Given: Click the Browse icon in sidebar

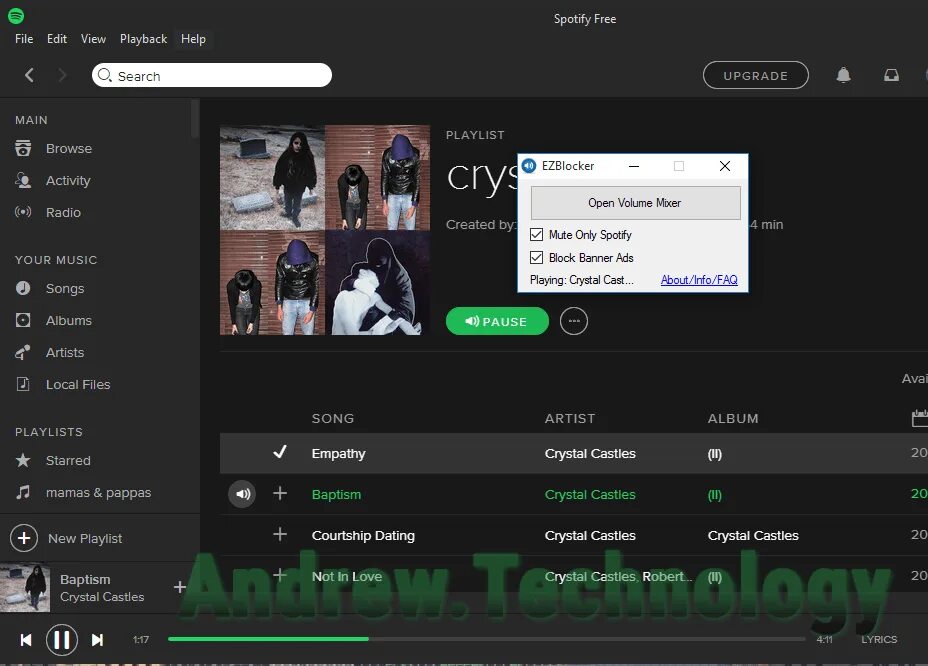Looking at the screenshot, I should (23, 148).
